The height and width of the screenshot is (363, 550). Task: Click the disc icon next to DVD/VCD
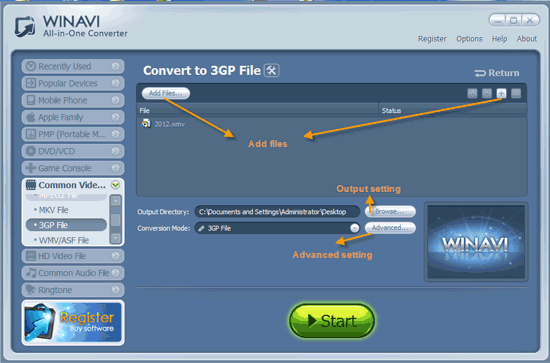pos(31,151)
